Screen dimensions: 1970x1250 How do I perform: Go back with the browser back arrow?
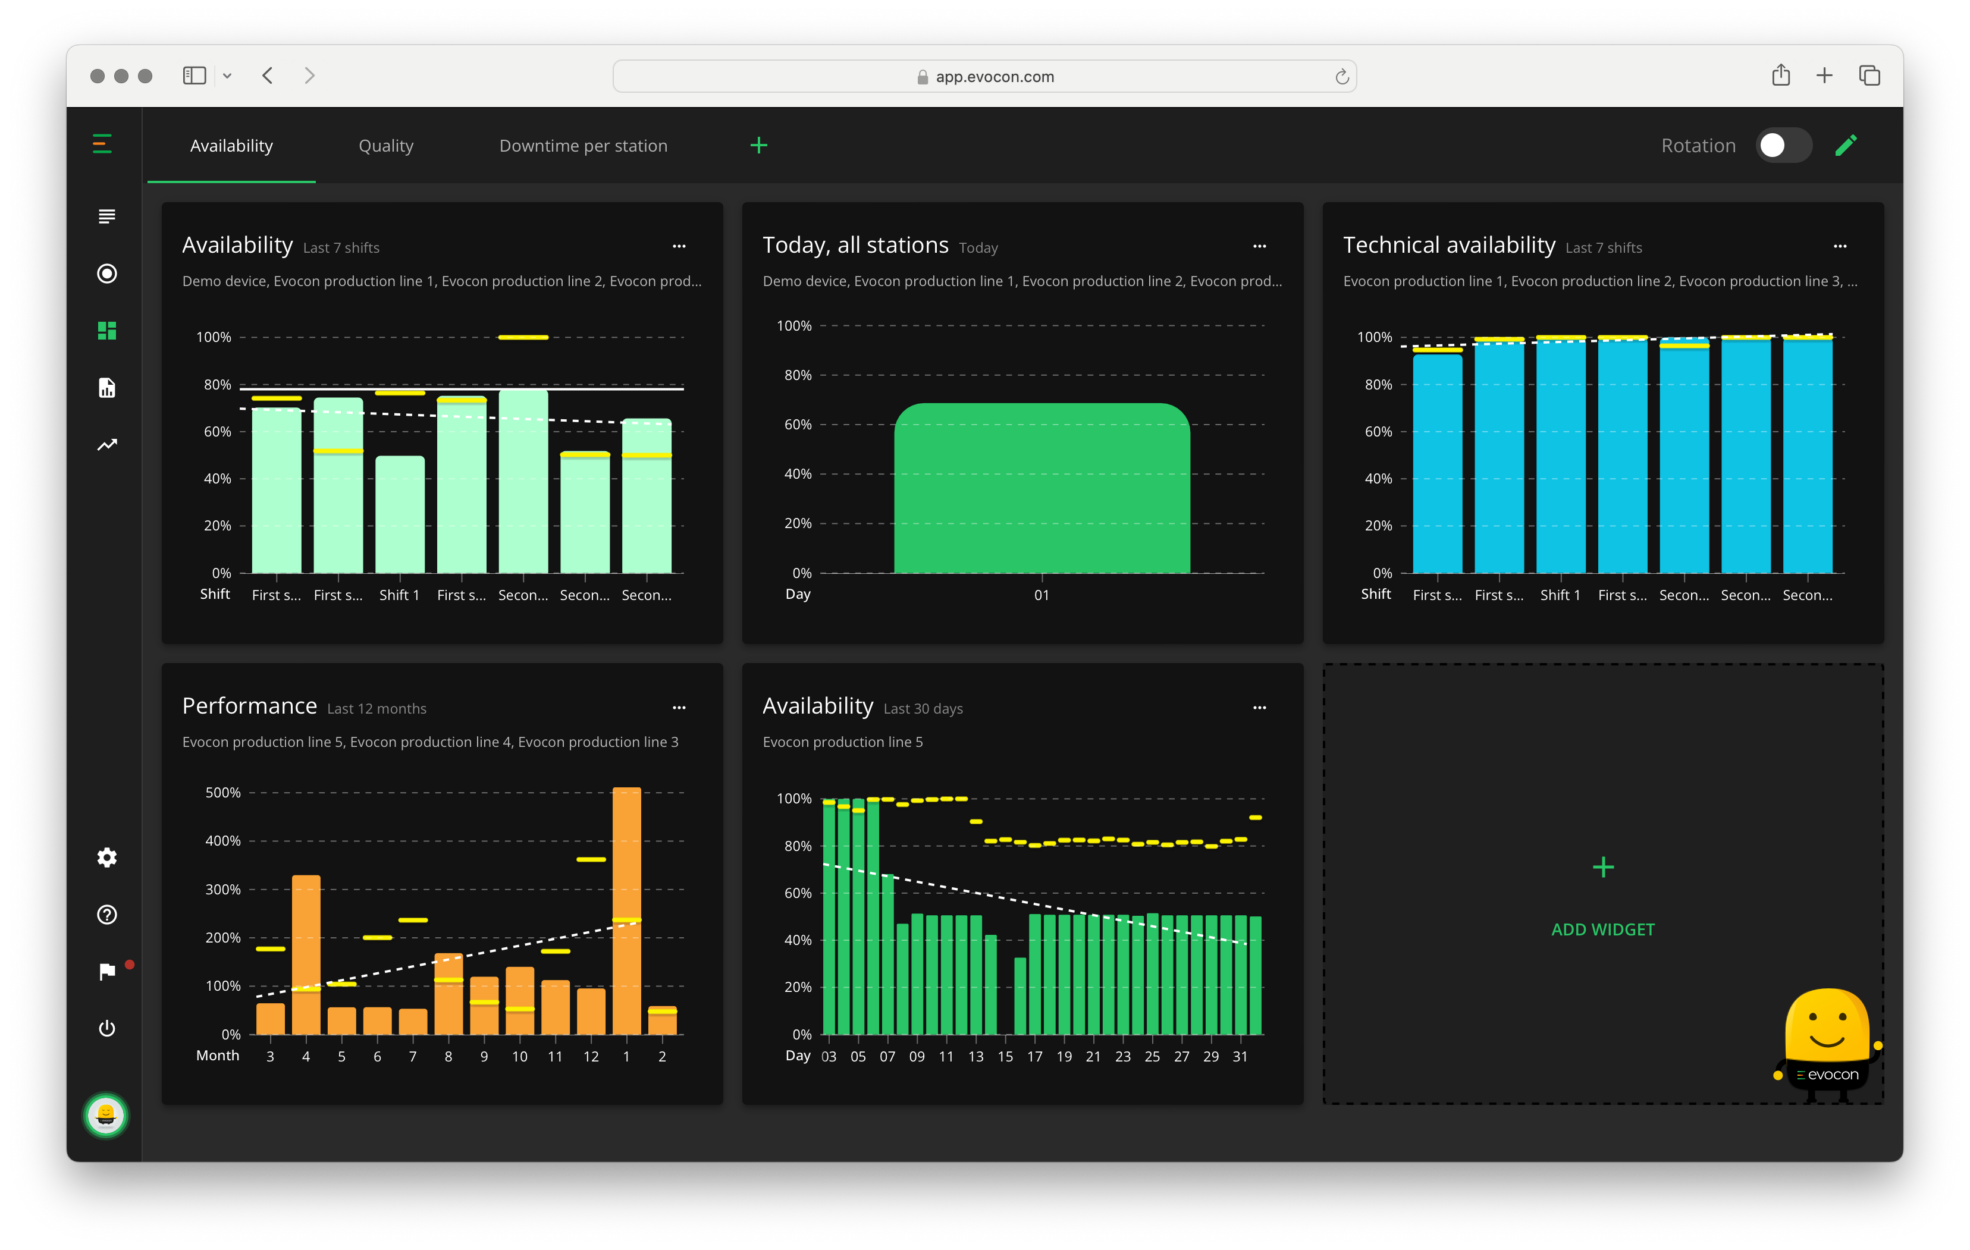click(x=268, y=75)
